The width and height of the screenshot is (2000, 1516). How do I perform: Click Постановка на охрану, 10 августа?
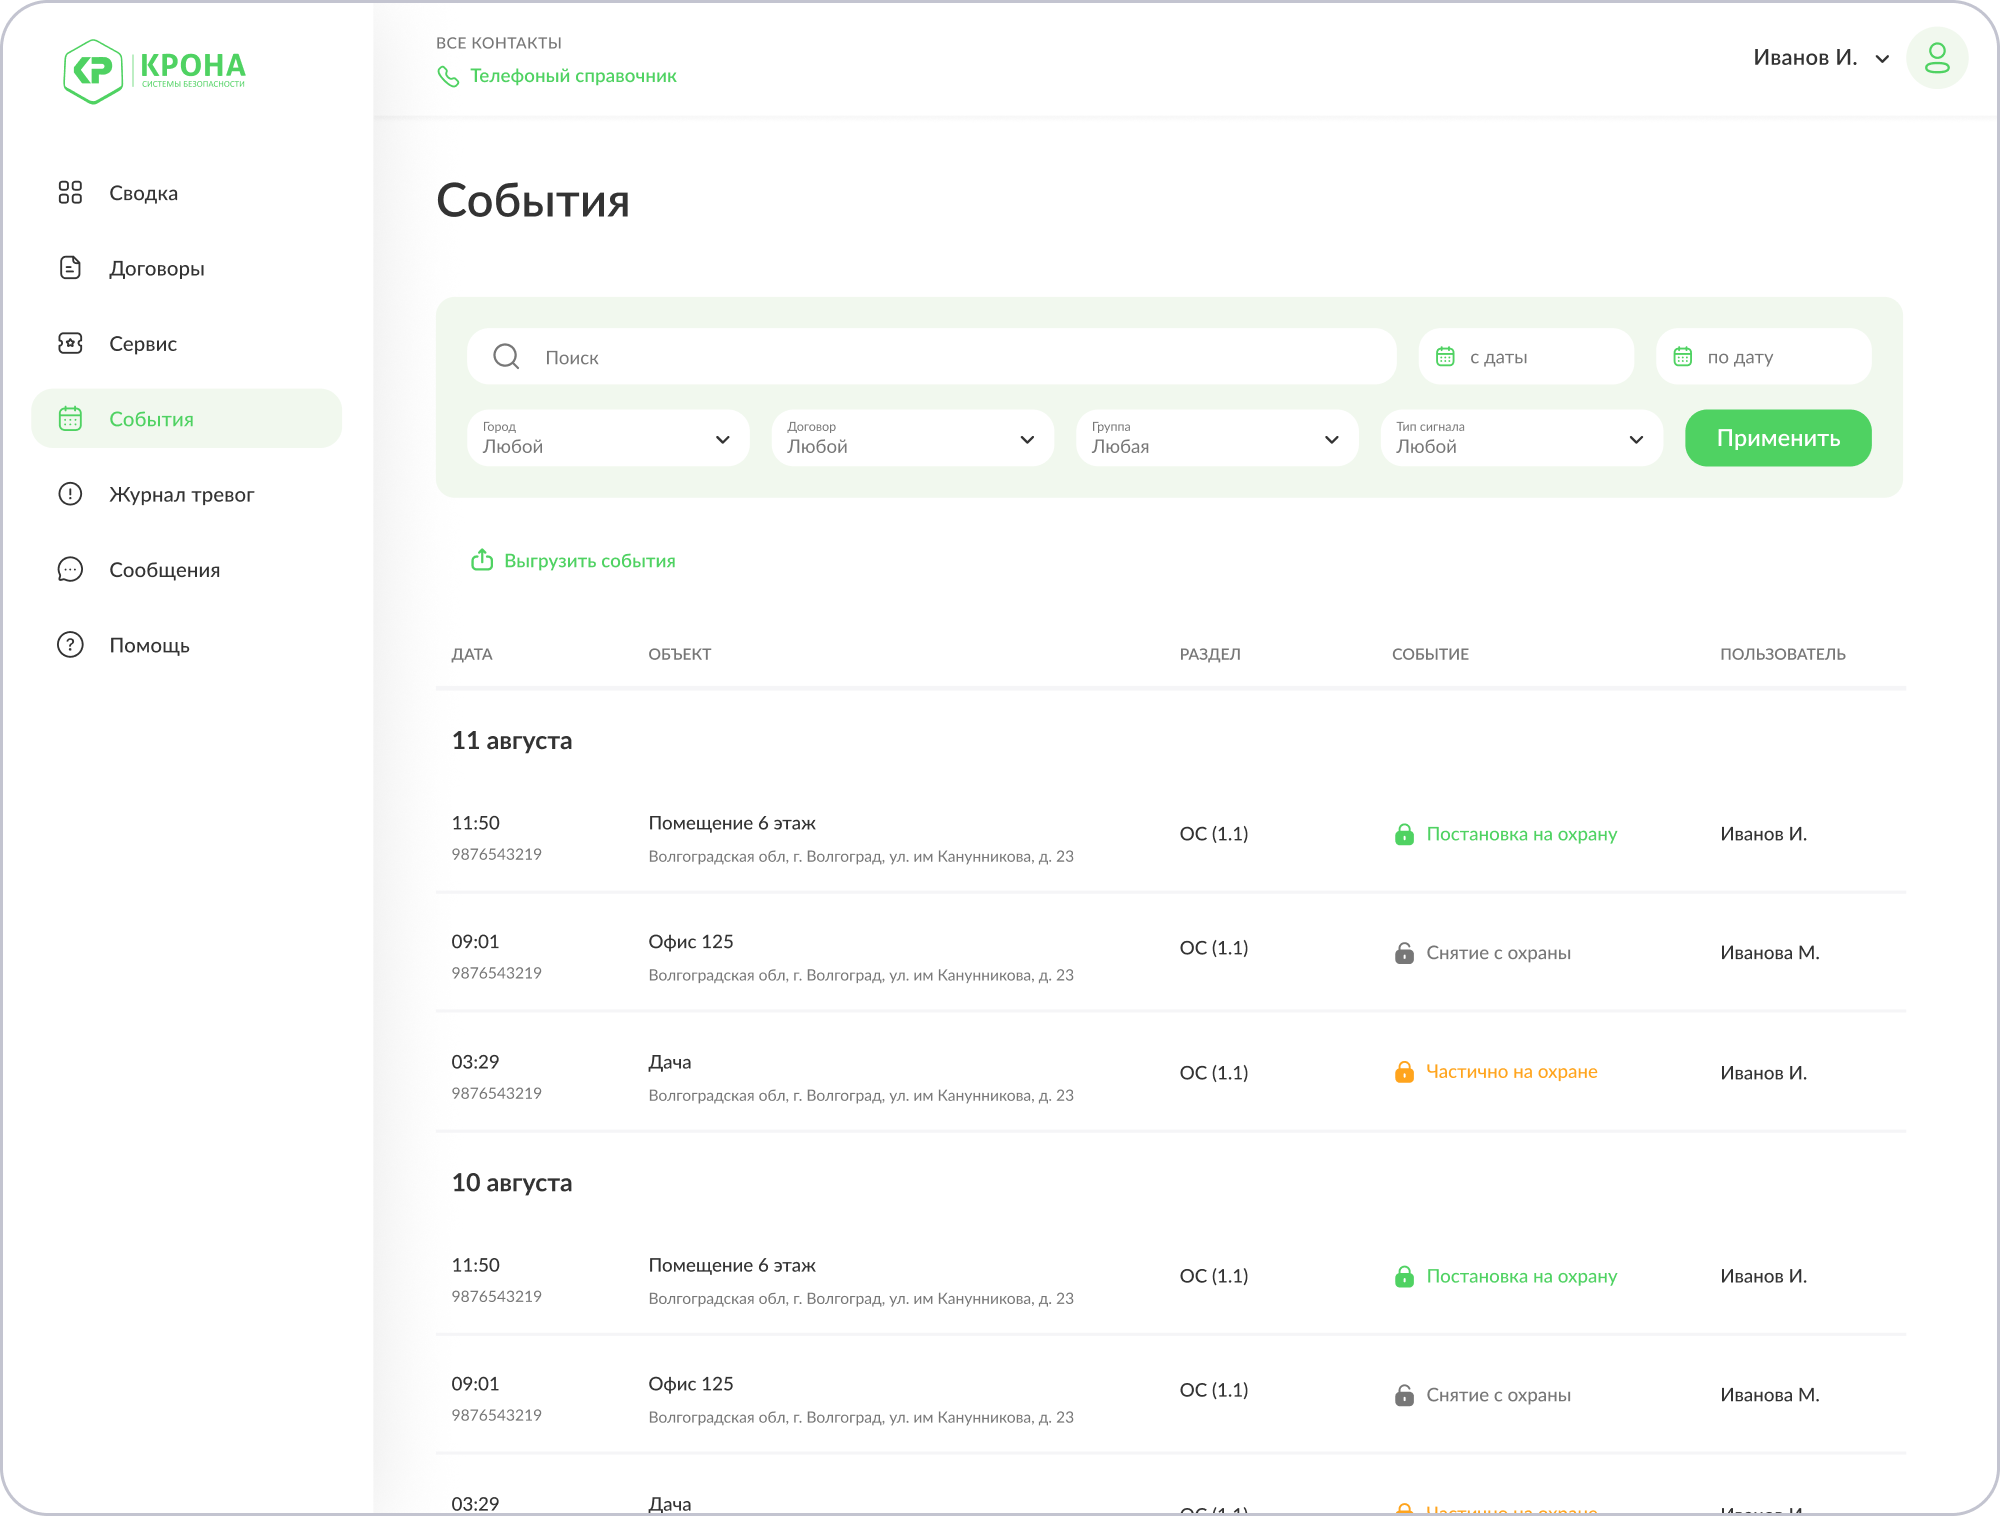pyautogui.click(x=1521, y=1276)
